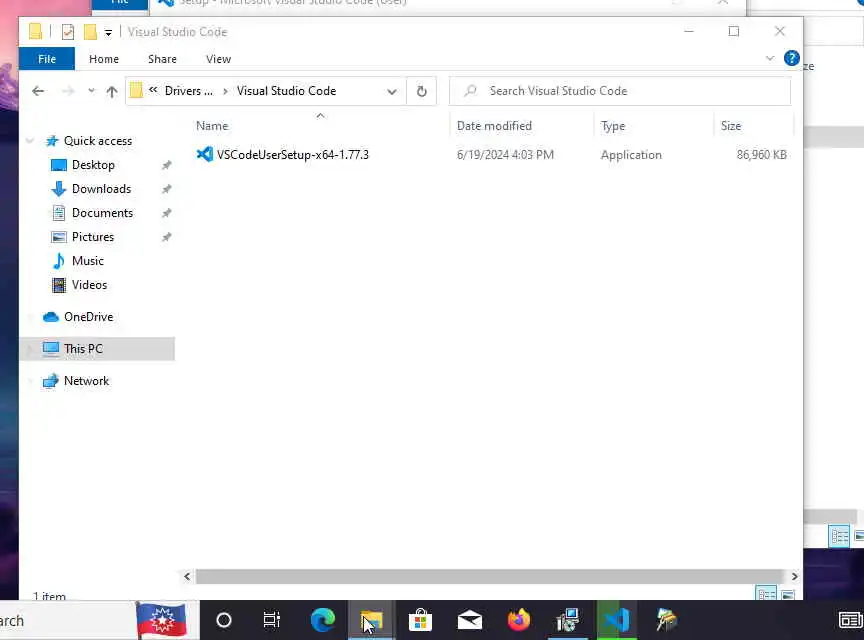Switch to Large icons view in status bar
Screen dimensions: 864x640
[x=788, y=594]
